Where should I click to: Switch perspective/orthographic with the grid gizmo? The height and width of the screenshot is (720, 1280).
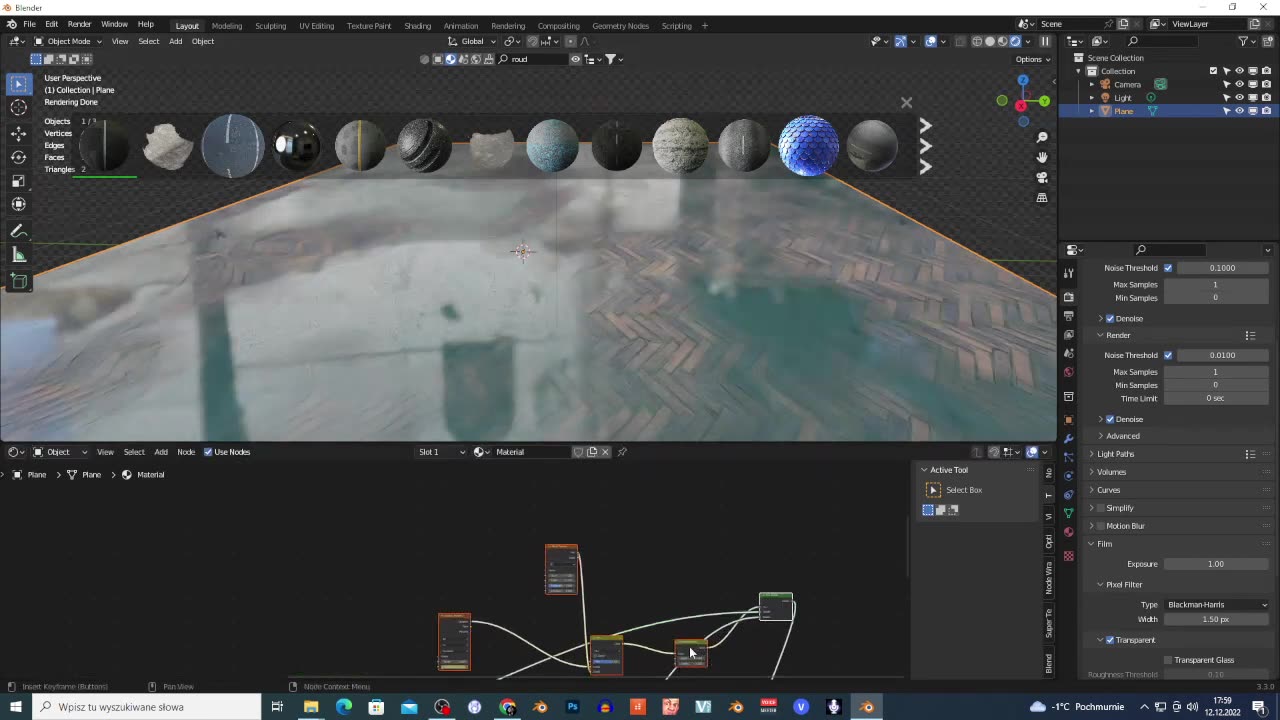tap(1042, 197)
